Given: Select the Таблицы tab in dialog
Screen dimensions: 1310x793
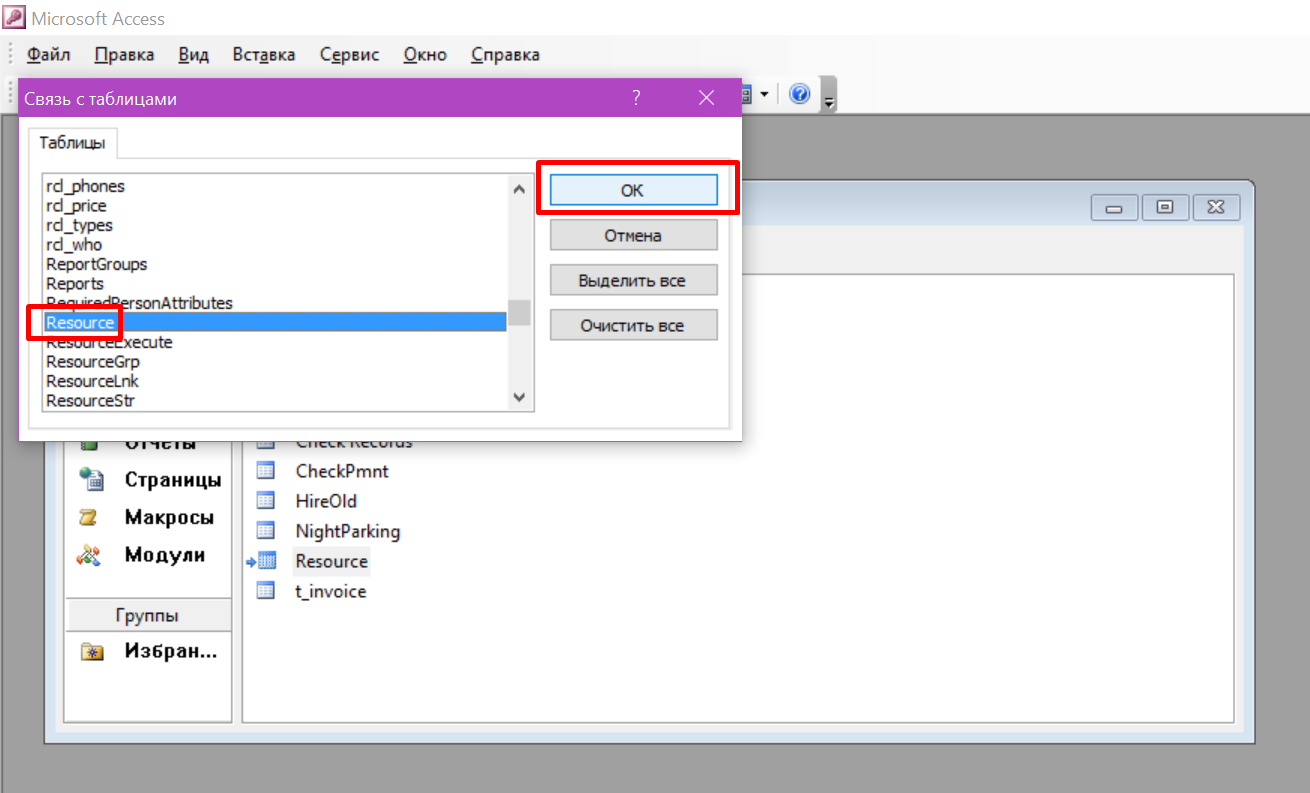Looking at the screenshot, I should [72, 143].
